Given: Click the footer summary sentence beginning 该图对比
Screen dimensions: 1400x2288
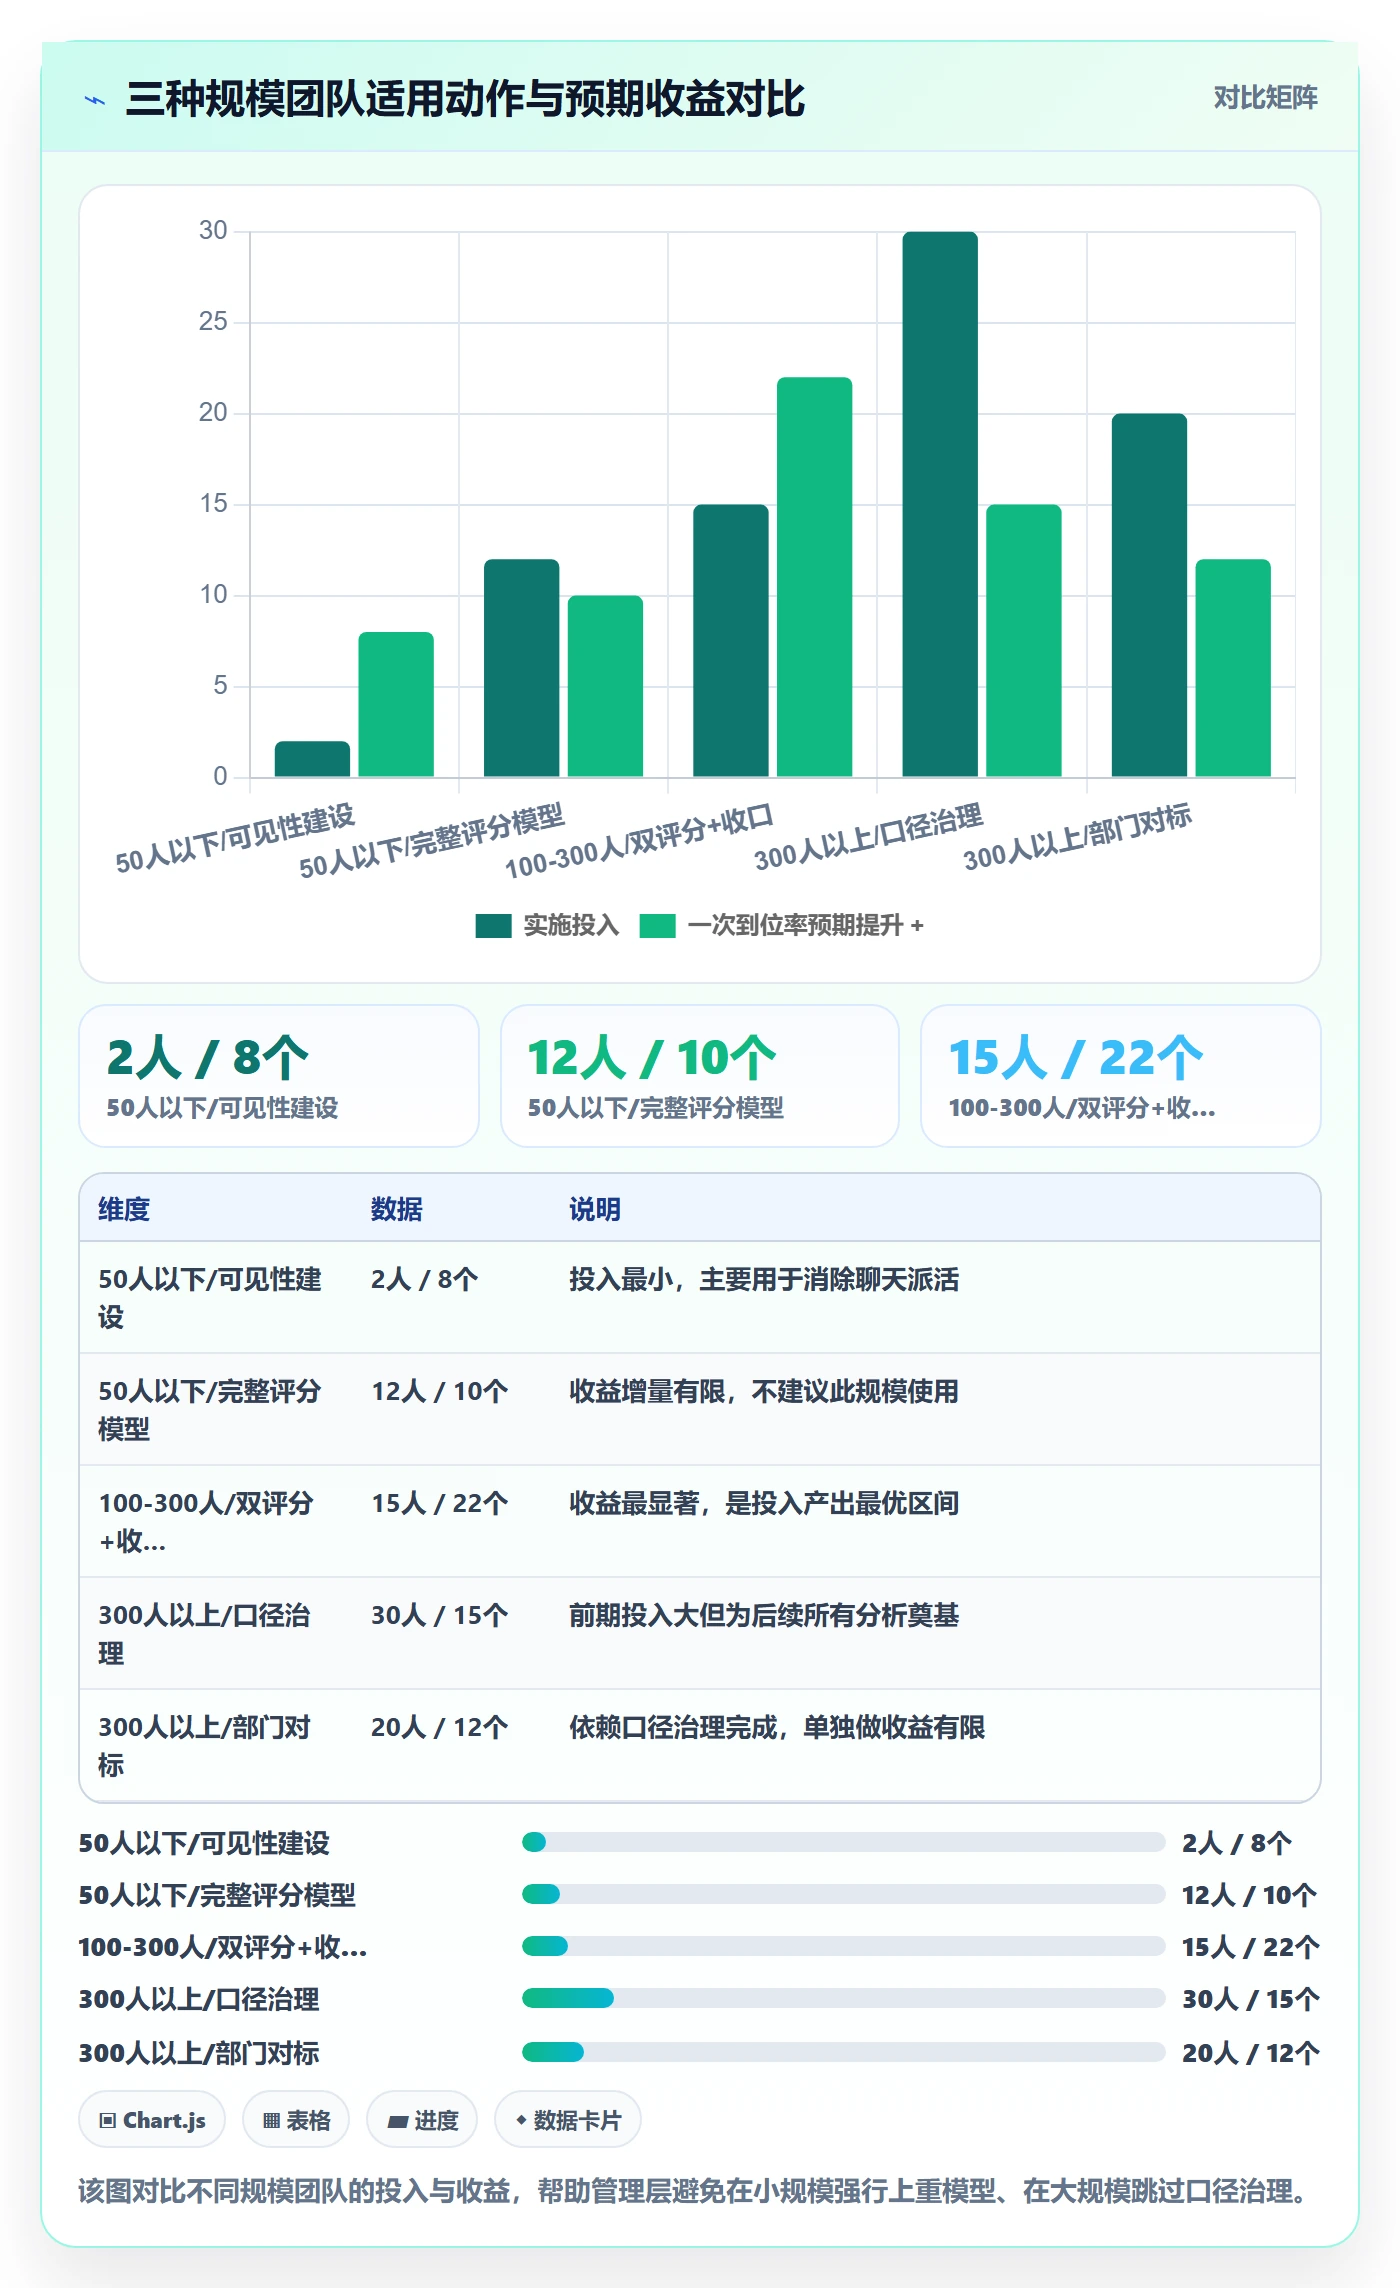Looking at the screenshot, I should [693, 2191].
